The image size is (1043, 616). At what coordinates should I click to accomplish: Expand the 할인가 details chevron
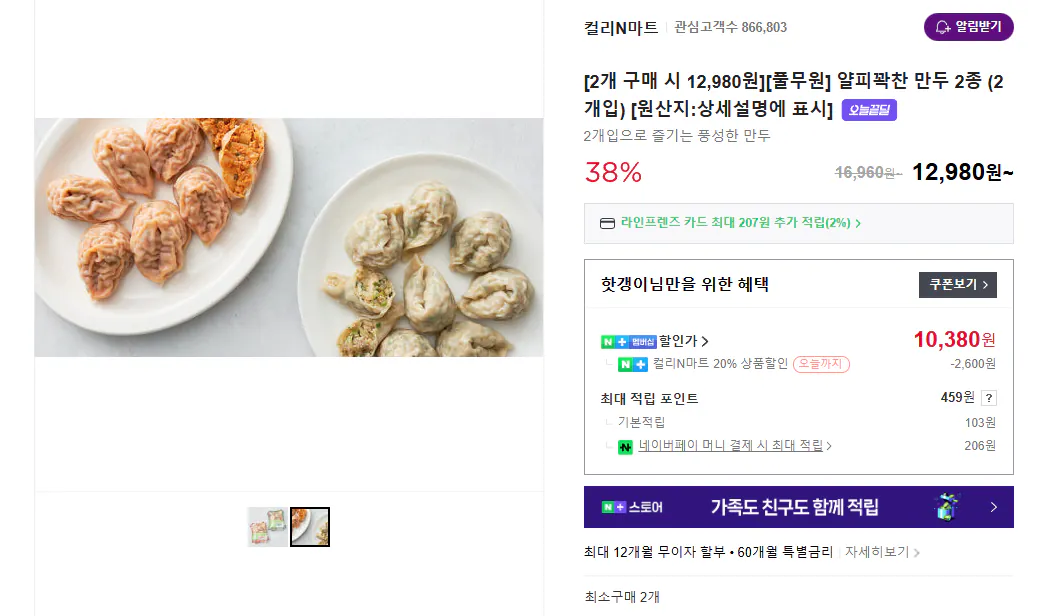704,340
